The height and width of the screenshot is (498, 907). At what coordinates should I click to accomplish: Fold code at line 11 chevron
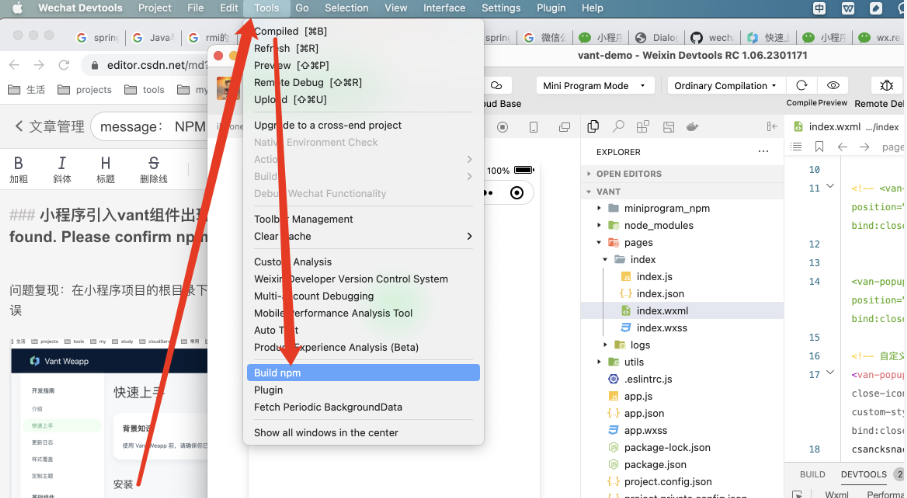830,186
